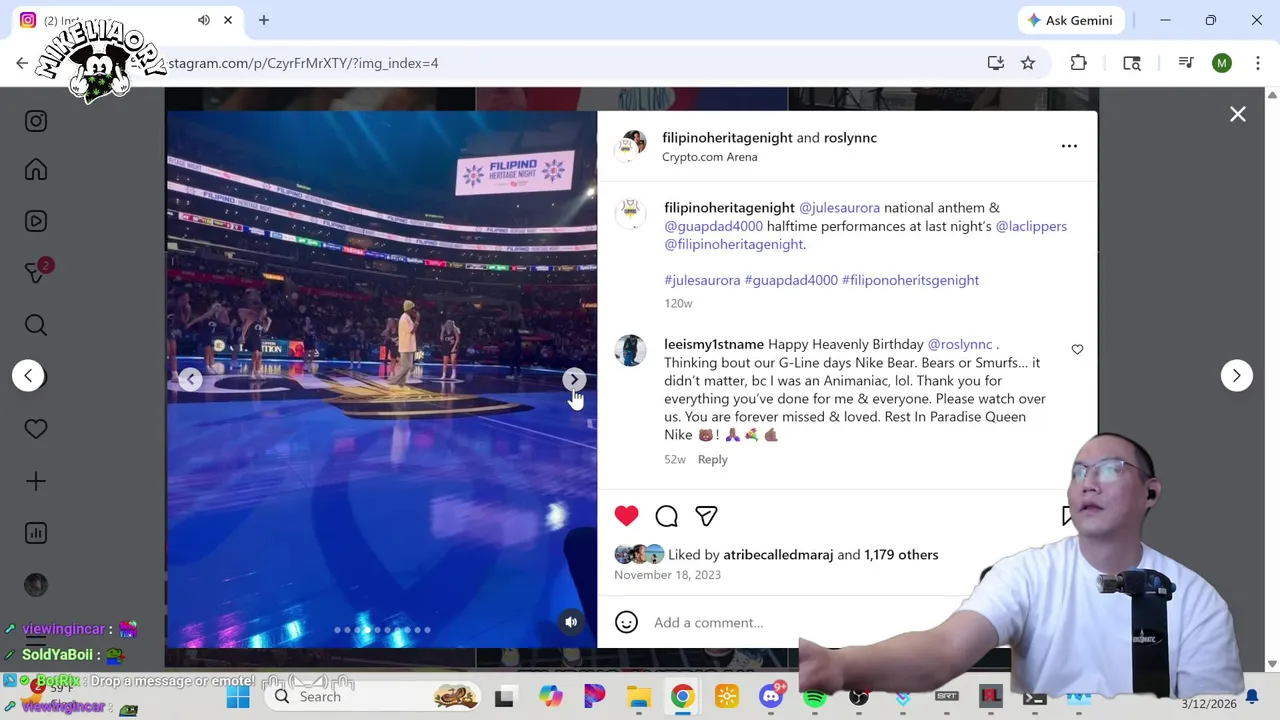Screen dimensions: 1280x720
Task: Share the post via the paper plane icon
Action: coord(706,516)
